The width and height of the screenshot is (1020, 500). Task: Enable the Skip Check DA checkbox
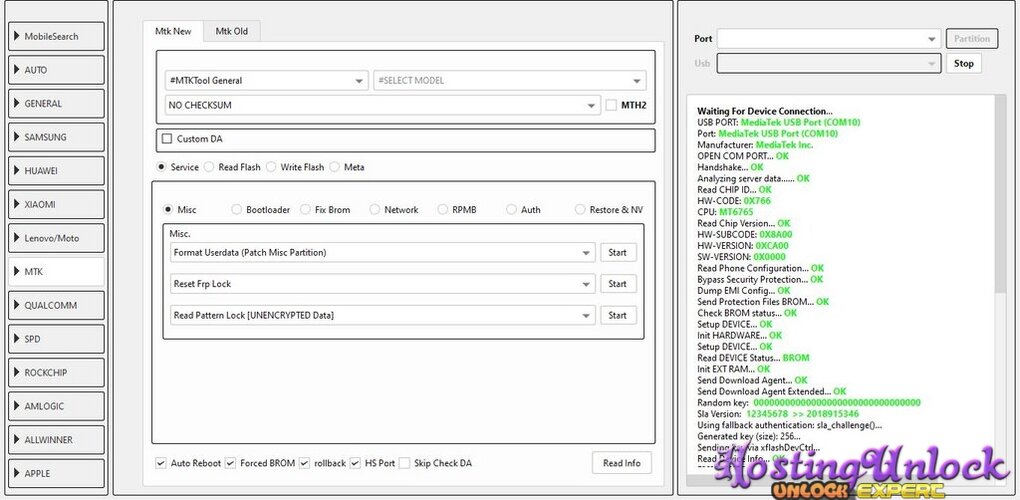pyautogui.click(x=404, y=464)
